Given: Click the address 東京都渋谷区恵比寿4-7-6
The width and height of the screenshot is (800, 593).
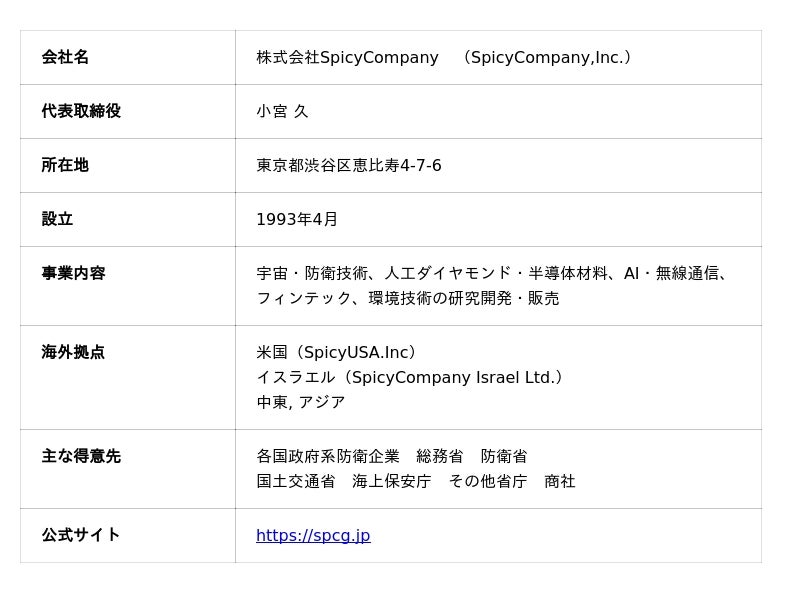Looking at the screenshot, I should coord(348,166).
